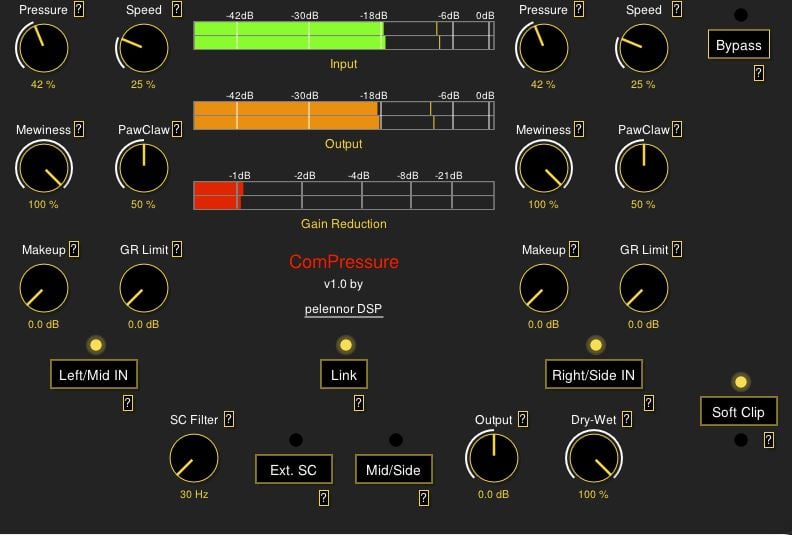
Task: Enable the Ext. SC sidechain button
Action: [293, 469]
